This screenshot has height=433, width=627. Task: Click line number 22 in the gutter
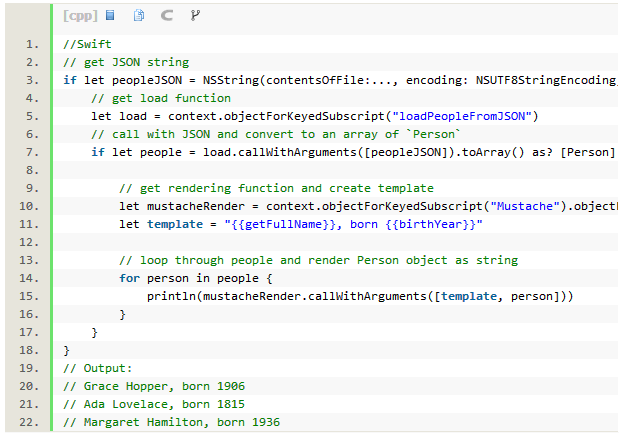coord(29,422)
